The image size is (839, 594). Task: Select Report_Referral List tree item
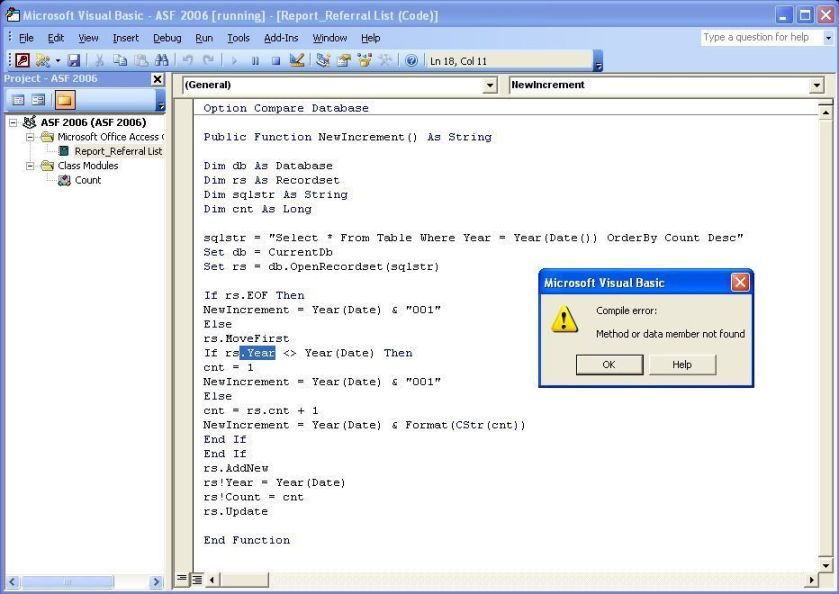pos(118,151)
